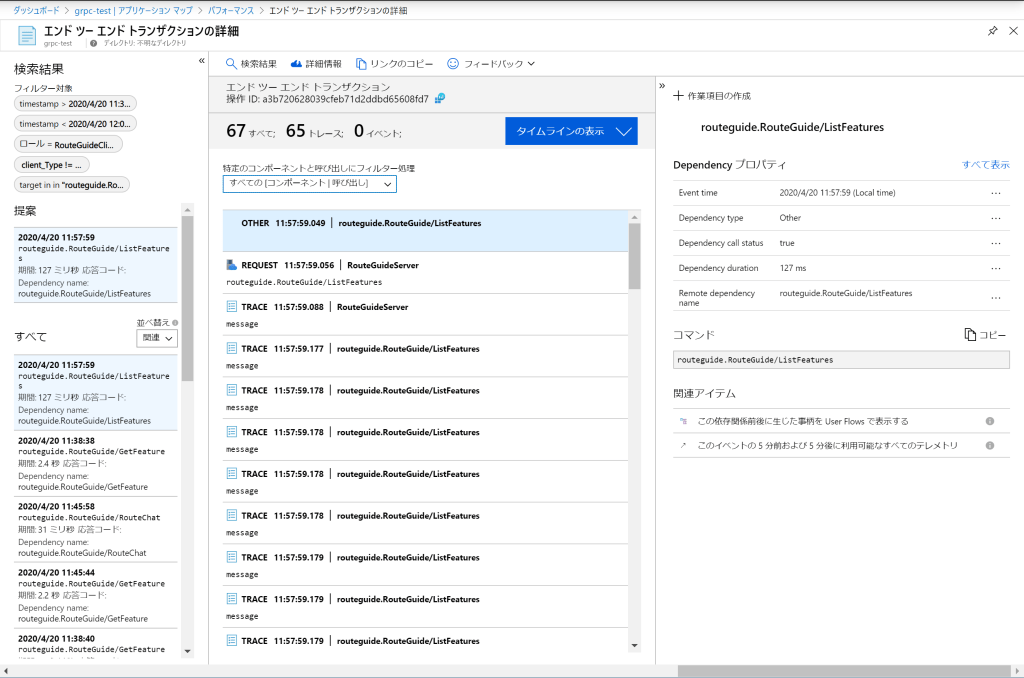Open the ellipsis menu for Event time
The width and height of the screenshot is (1024, 678).
tap(995, 193)
